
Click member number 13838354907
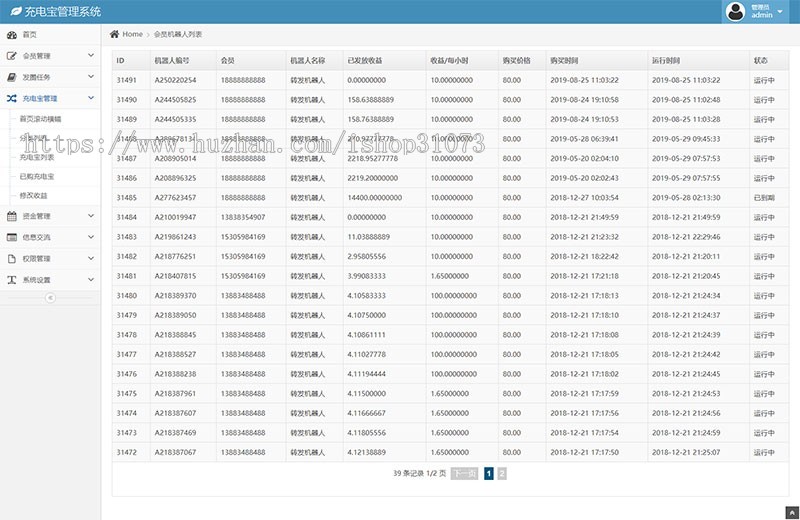[243, 217]
